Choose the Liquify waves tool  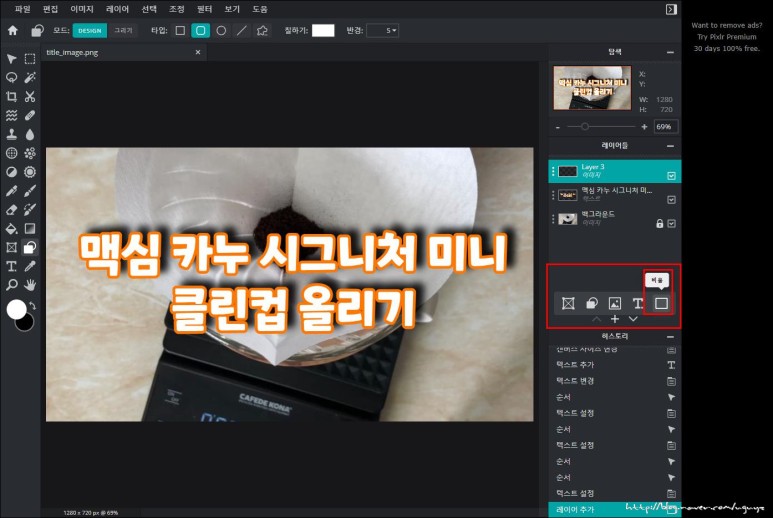click(11, 115)
